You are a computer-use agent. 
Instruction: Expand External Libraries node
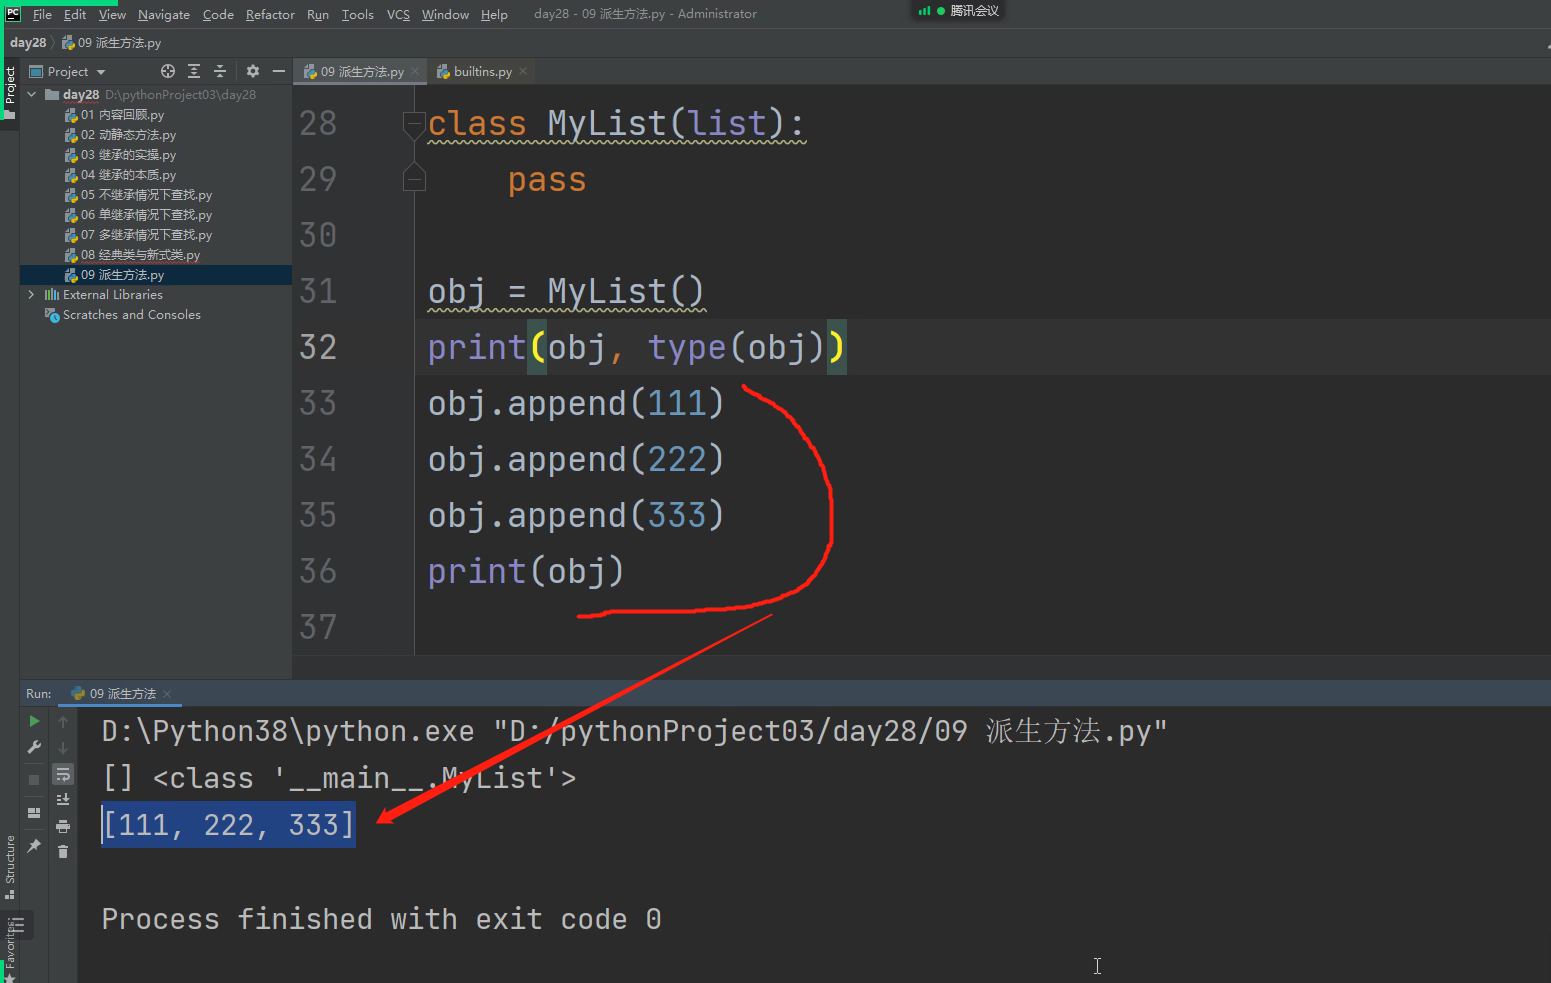coord(32,295)
